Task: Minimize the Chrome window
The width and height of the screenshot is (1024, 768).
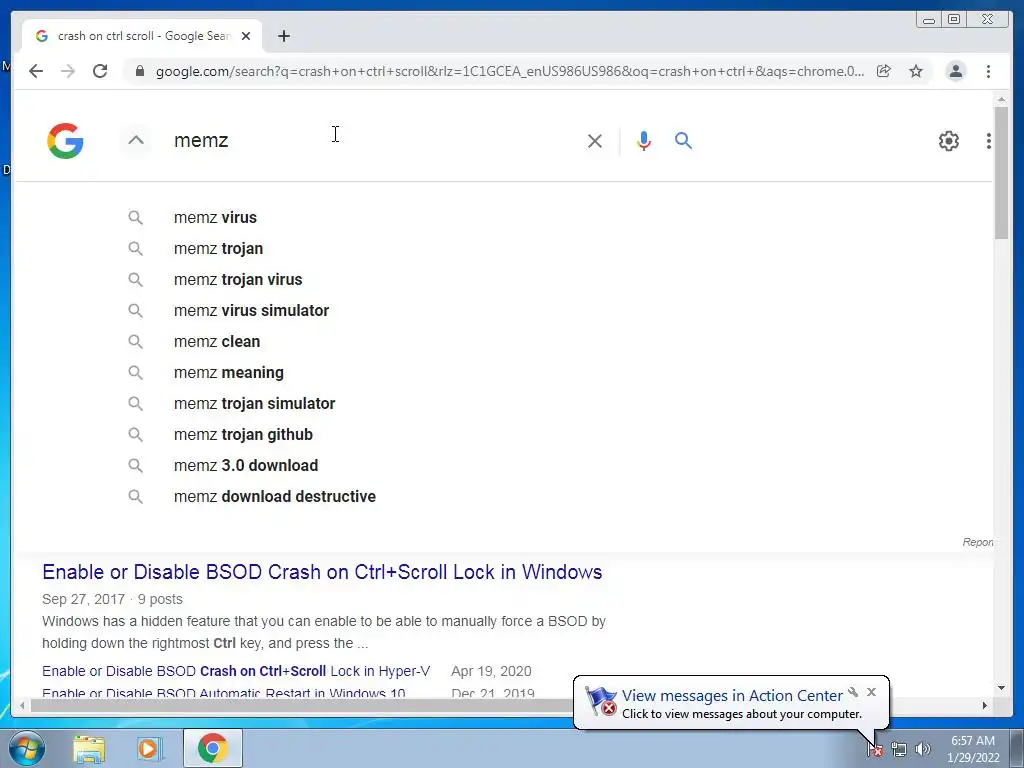Action: [x=929, y=20]
